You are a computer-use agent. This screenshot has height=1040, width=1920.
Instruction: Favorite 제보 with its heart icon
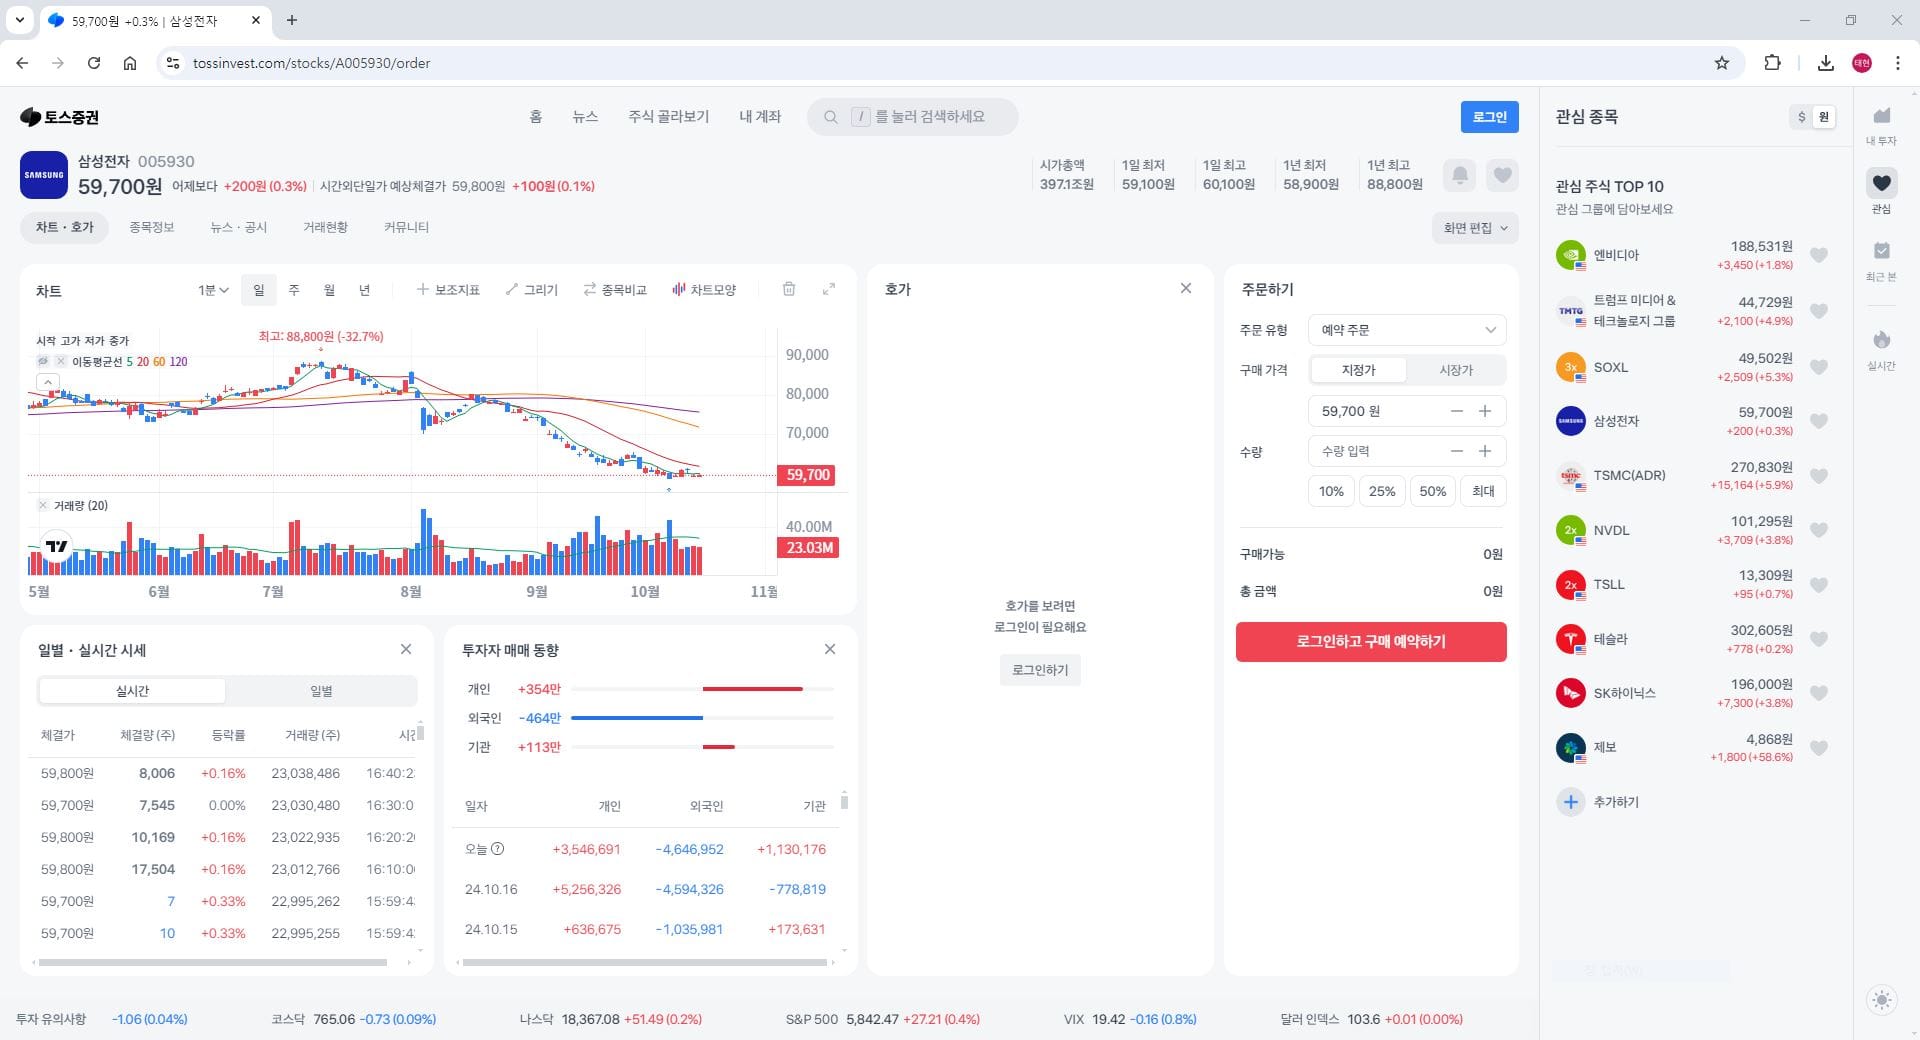(x=1819, y=748)
